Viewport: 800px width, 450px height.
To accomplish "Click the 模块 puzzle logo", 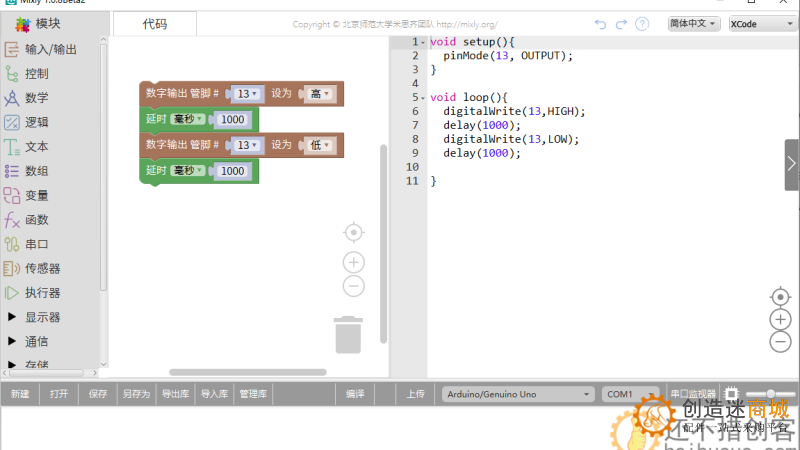I will pos(22,24).
